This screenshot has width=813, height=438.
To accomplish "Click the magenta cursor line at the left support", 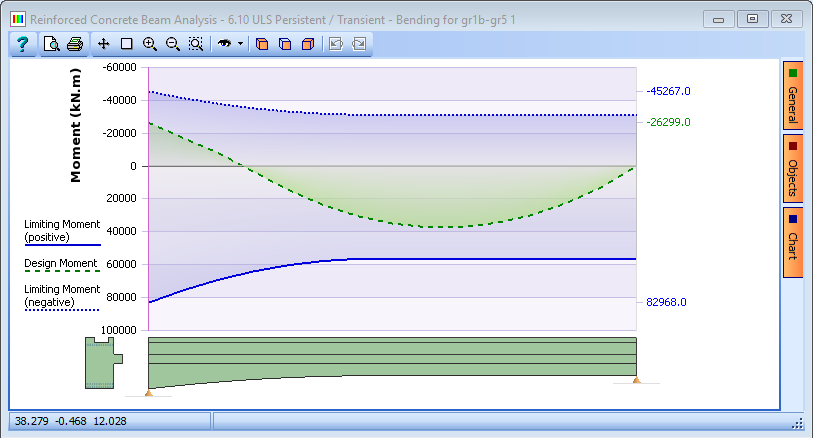I will 149,199.
